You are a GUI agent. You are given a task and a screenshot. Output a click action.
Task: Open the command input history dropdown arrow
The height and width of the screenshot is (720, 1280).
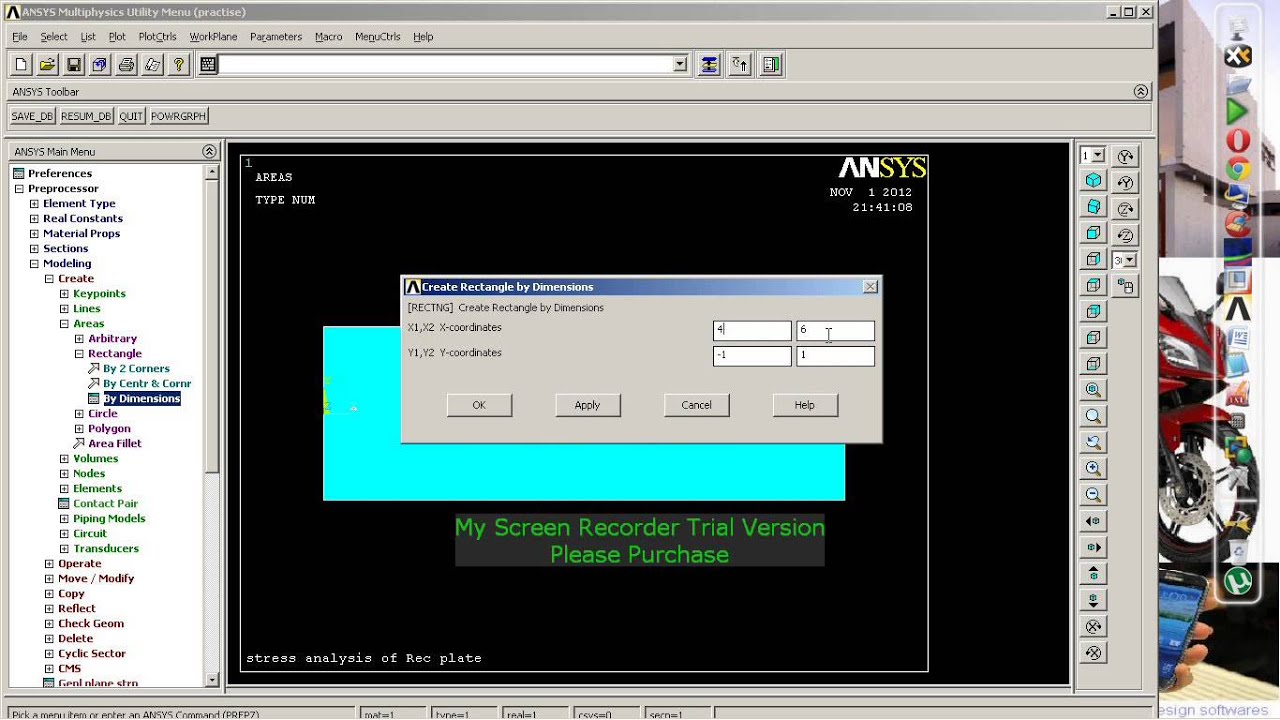pyautogui.click(x=680, y=65)
